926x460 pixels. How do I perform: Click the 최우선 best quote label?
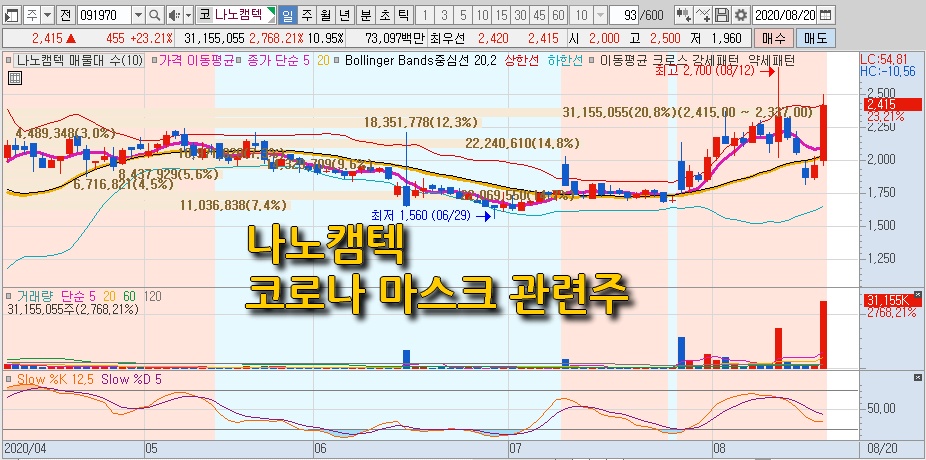(448, 38)
